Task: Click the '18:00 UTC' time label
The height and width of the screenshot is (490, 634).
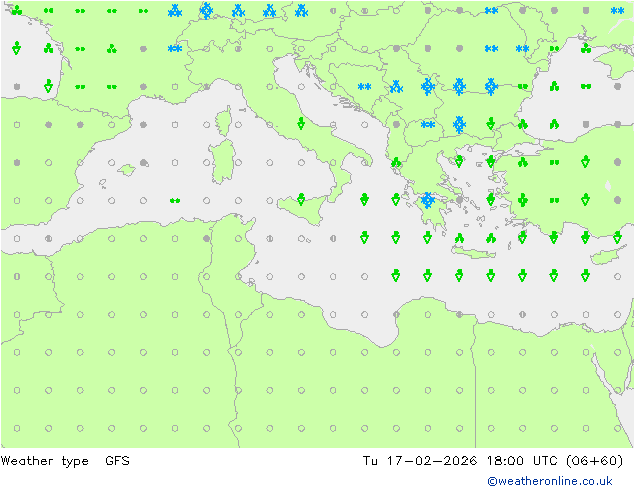Action: click(x=522, y=460)
